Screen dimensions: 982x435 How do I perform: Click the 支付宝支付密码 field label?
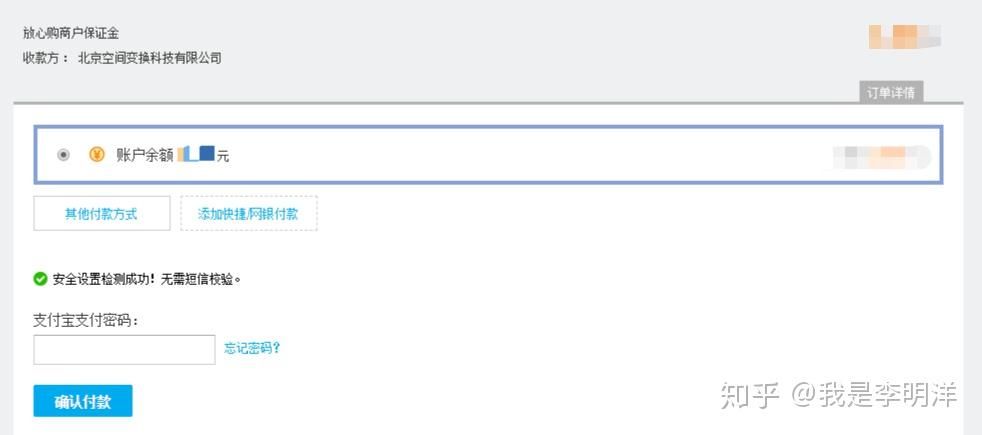click(x=86, y=320)
